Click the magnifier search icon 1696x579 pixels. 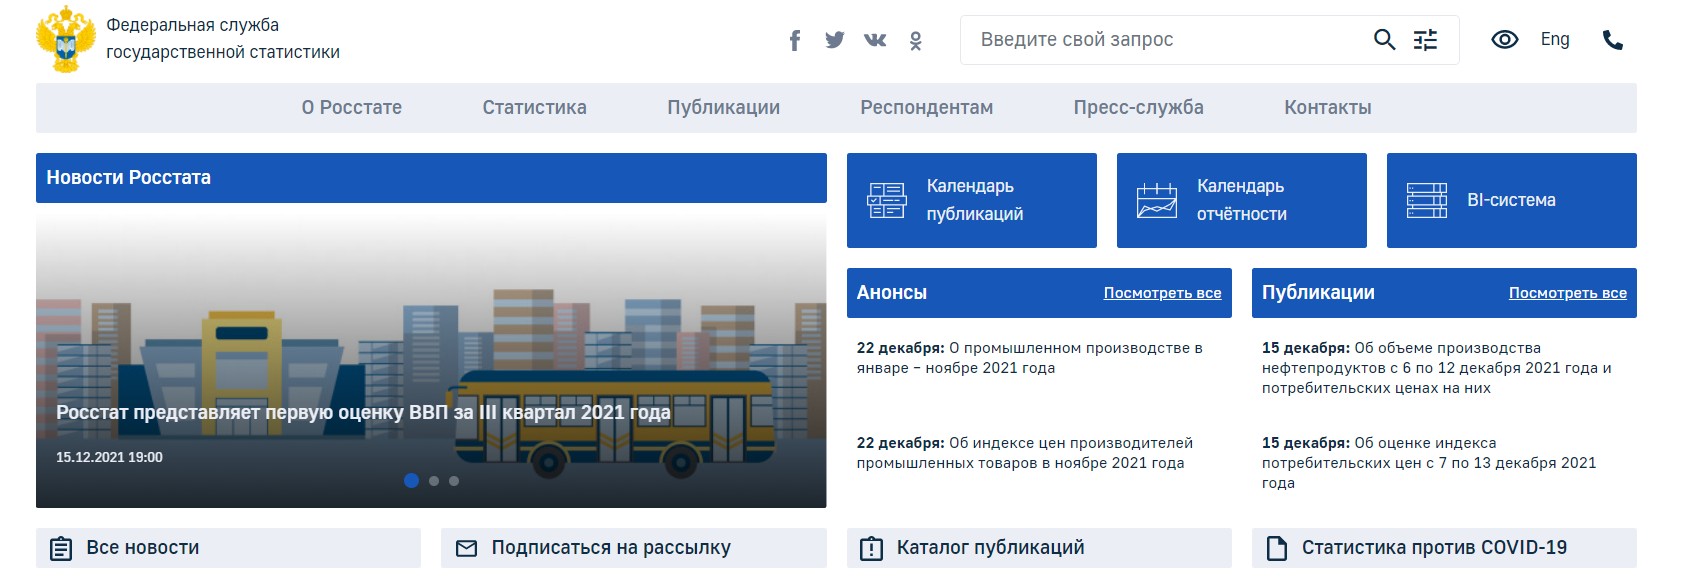(1384, 40)
